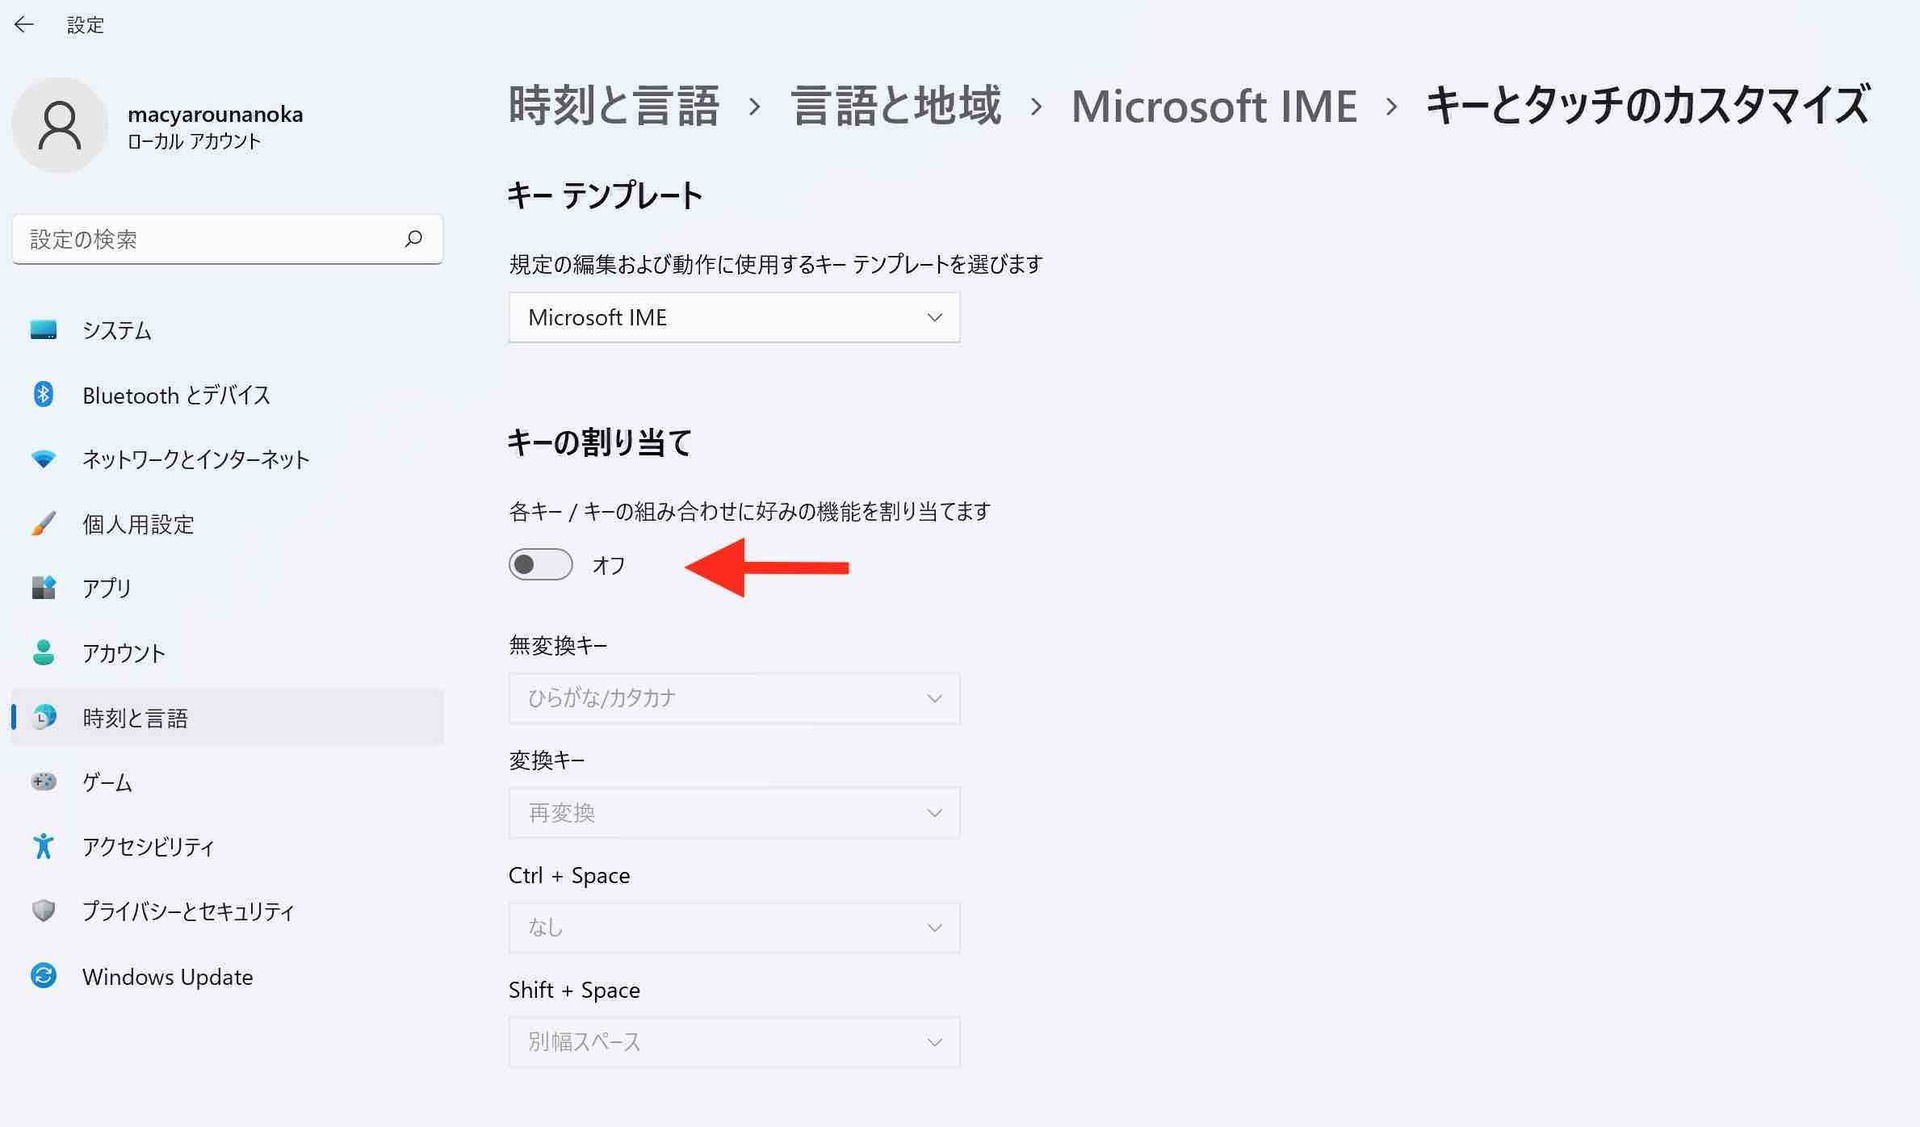Open Bluetooth とデバイス section
Screen dimensions: 1920x1127
click(227, 395)
